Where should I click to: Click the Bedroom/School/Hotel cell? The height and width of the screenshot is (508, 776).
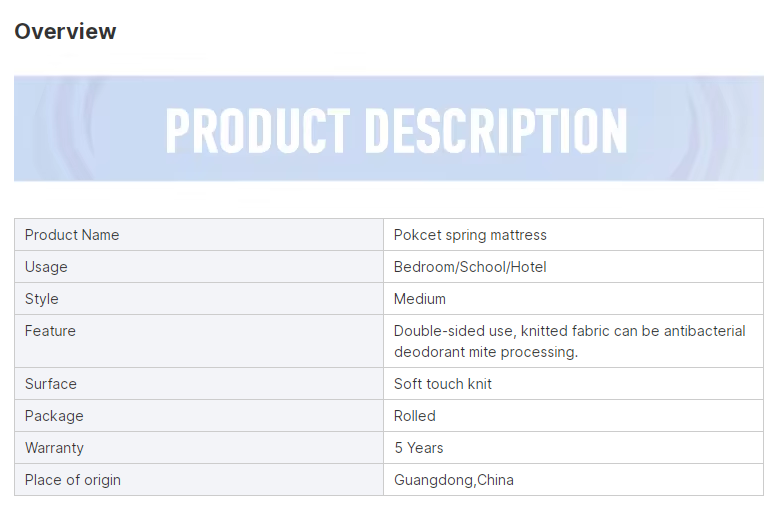point(573,267)
